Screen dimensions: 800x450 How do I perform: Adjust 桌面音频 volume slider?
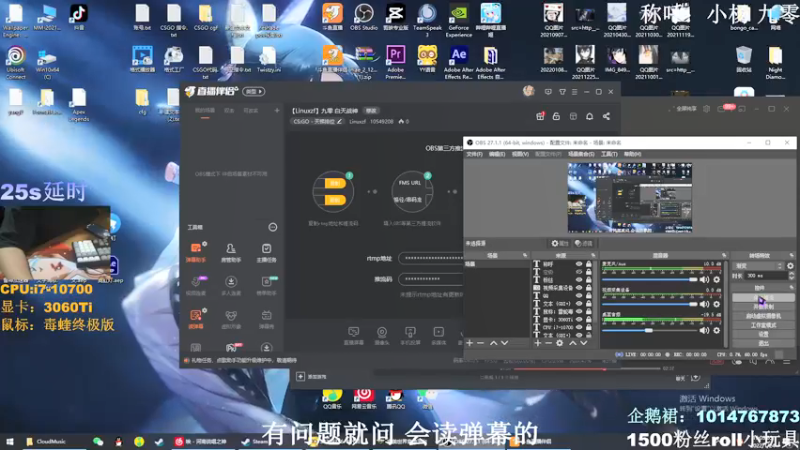click(649, 330)
